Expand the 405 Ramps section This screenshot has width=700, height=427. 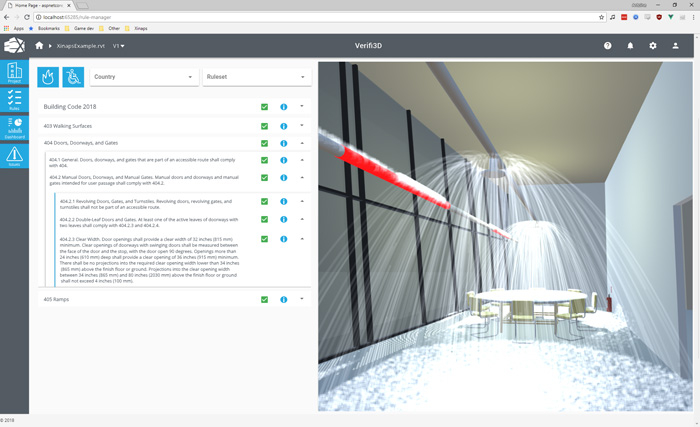coord(302,299)
